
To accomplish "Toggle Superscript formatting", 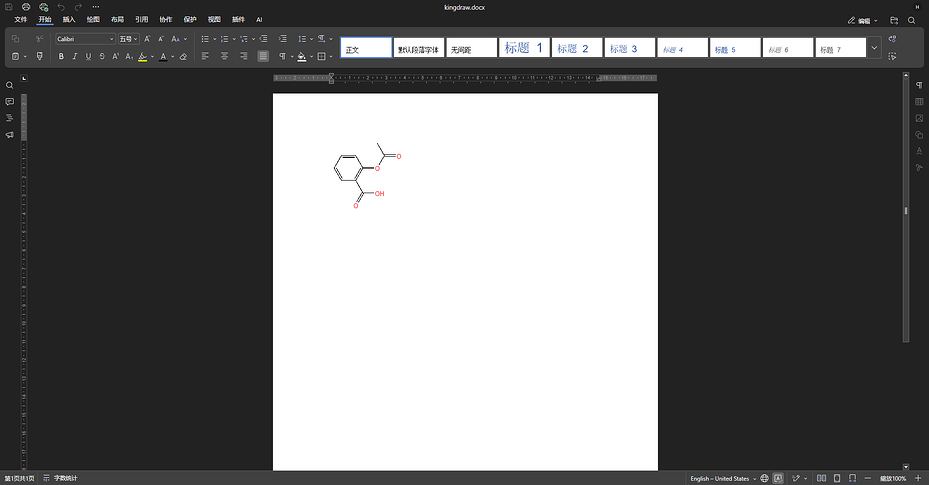I will pos(116,57).
